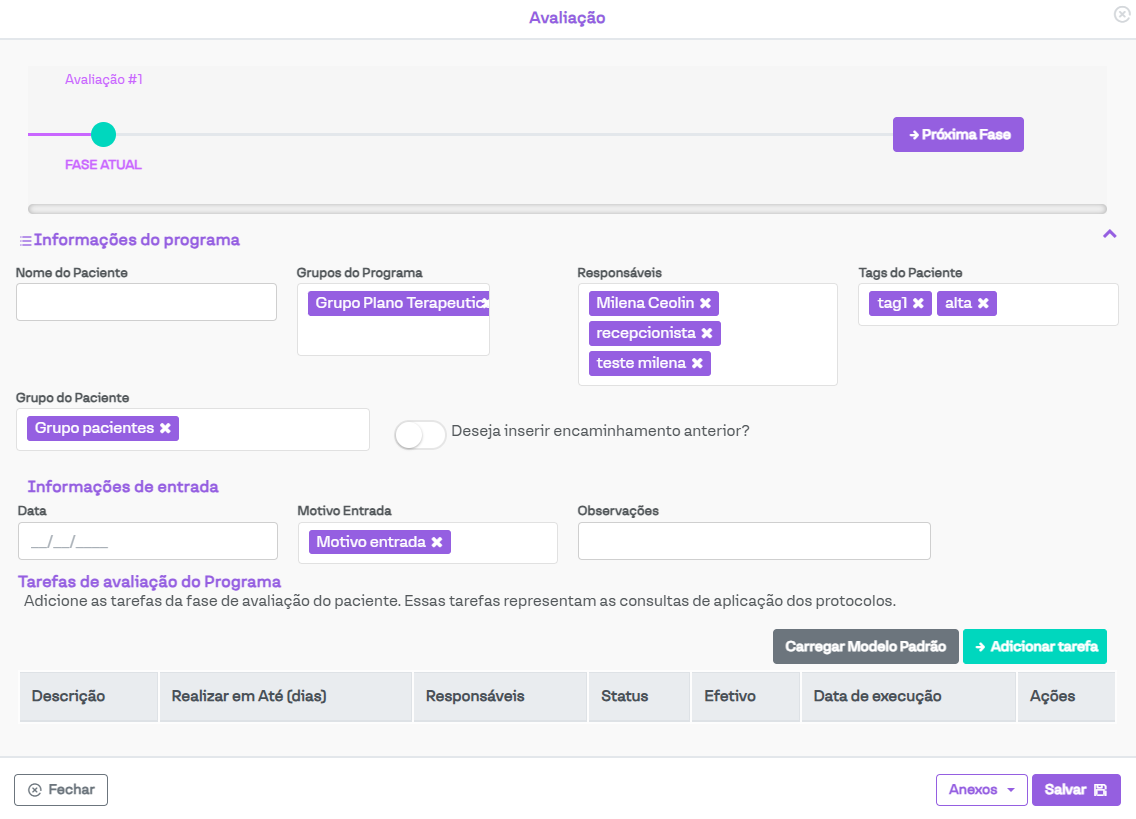Click the horizontal scrollbar under the phase timeline
This screenshot has height=819, width=1136.
[x=567, y=209]
